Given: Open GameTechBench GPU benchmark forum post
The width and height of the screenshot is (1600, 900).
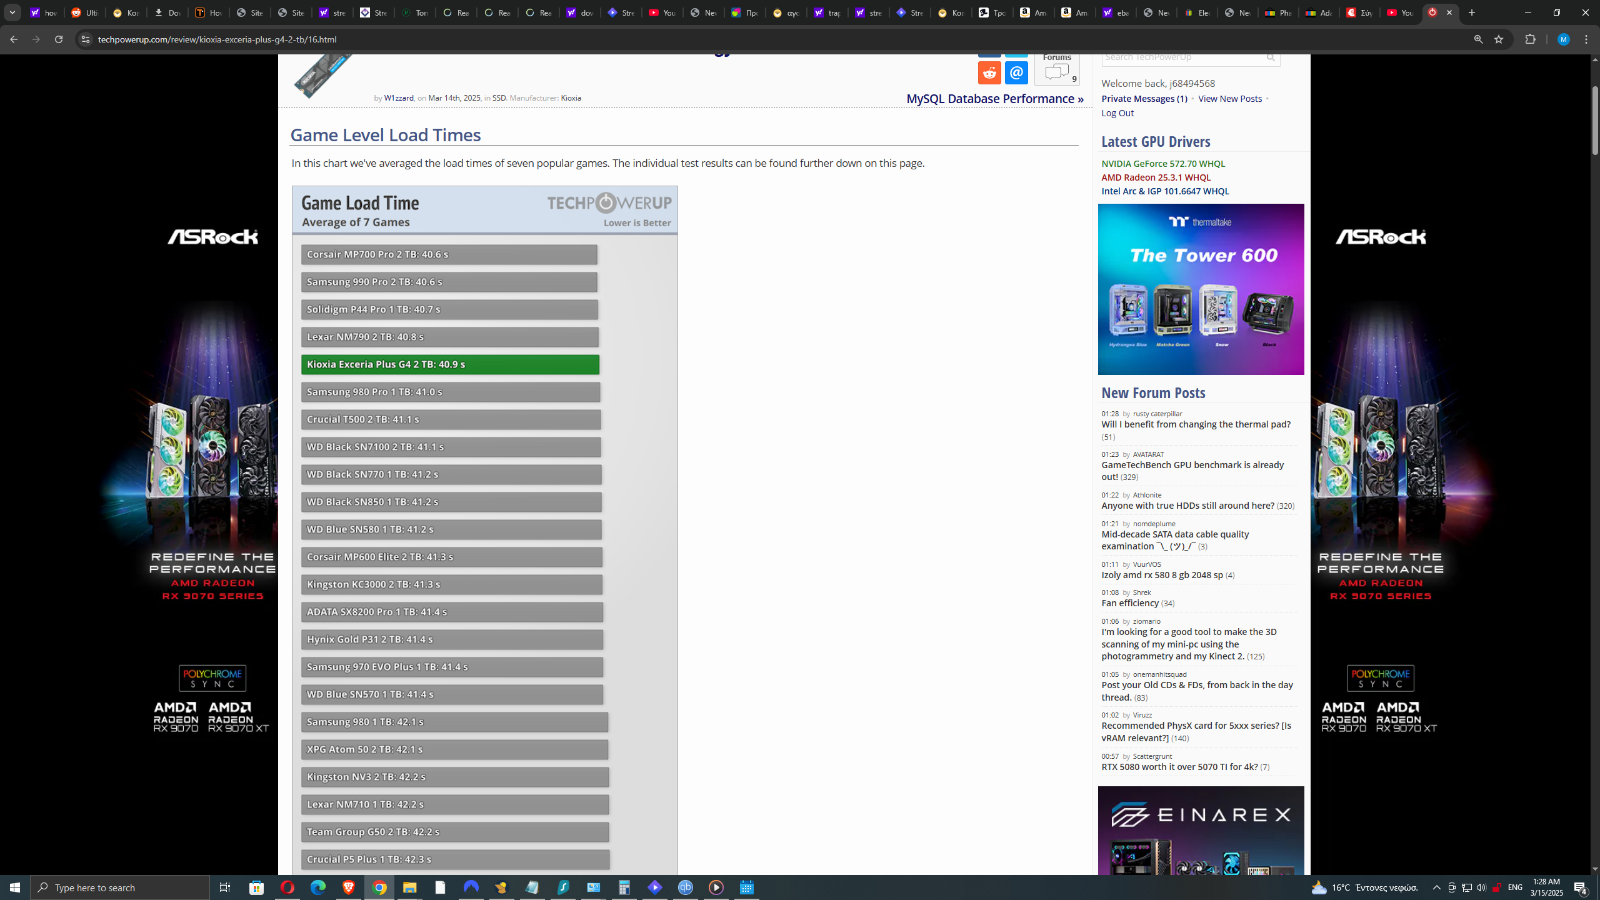Looking at the screenshot, I should [1193, 471].
